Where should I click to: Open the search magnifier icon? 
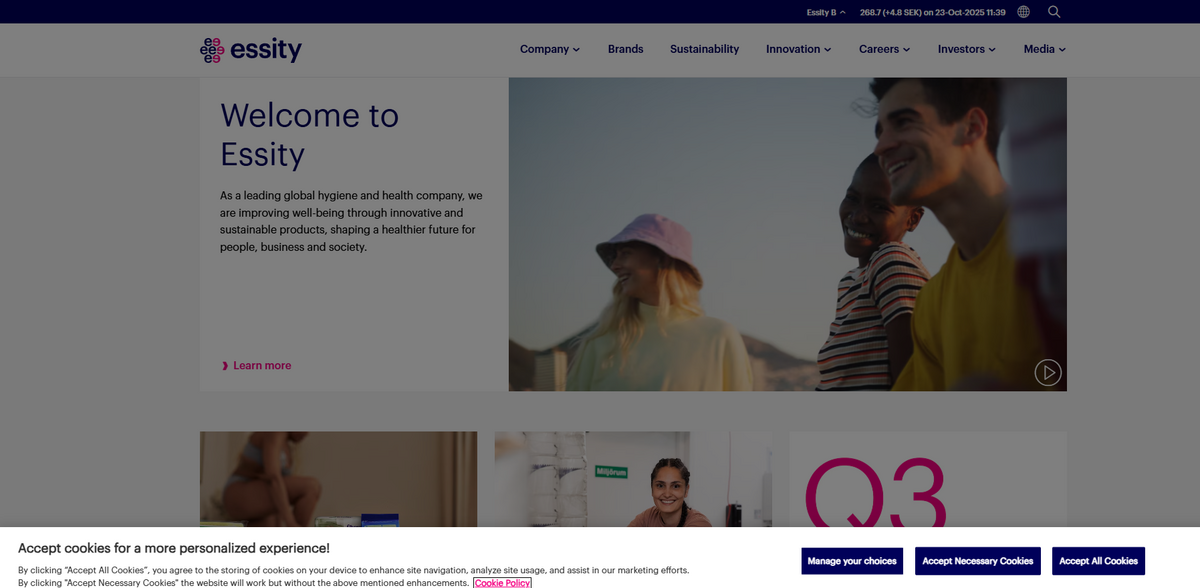click(x=1054, y=12)
